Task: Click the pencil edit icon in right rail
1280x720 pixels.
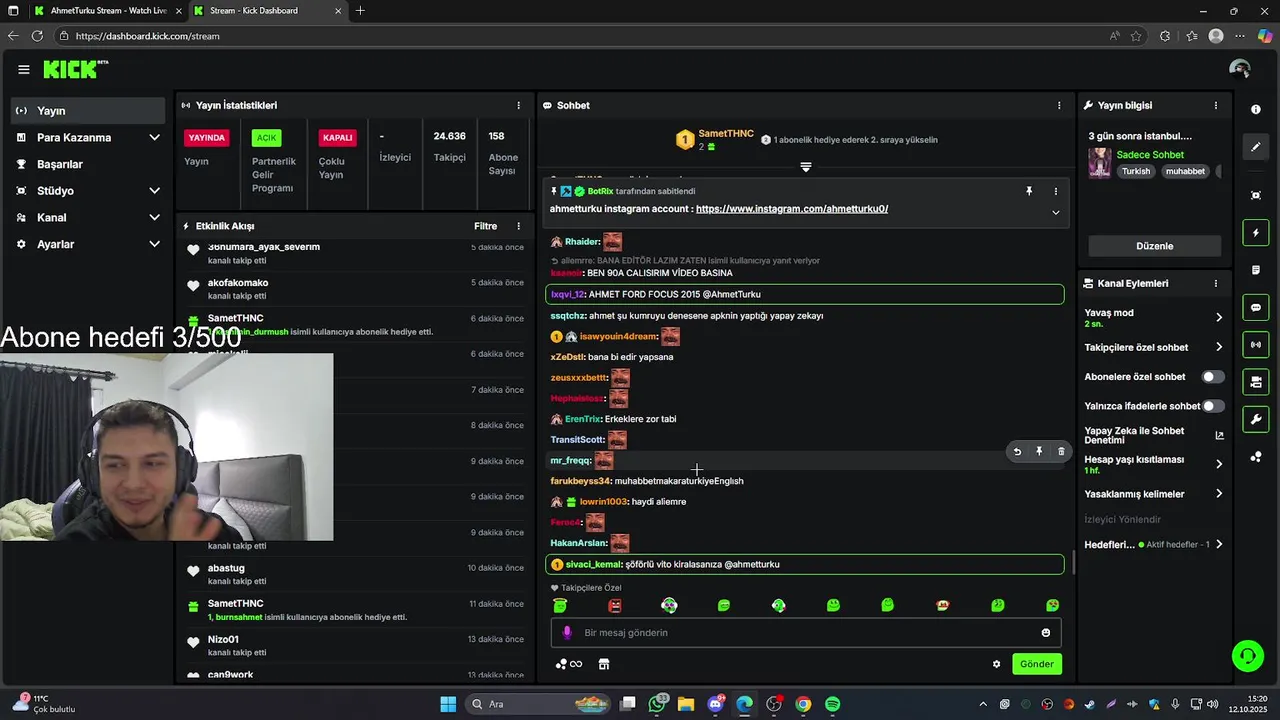Action: pyautogui.click(x=1256, y=147)
